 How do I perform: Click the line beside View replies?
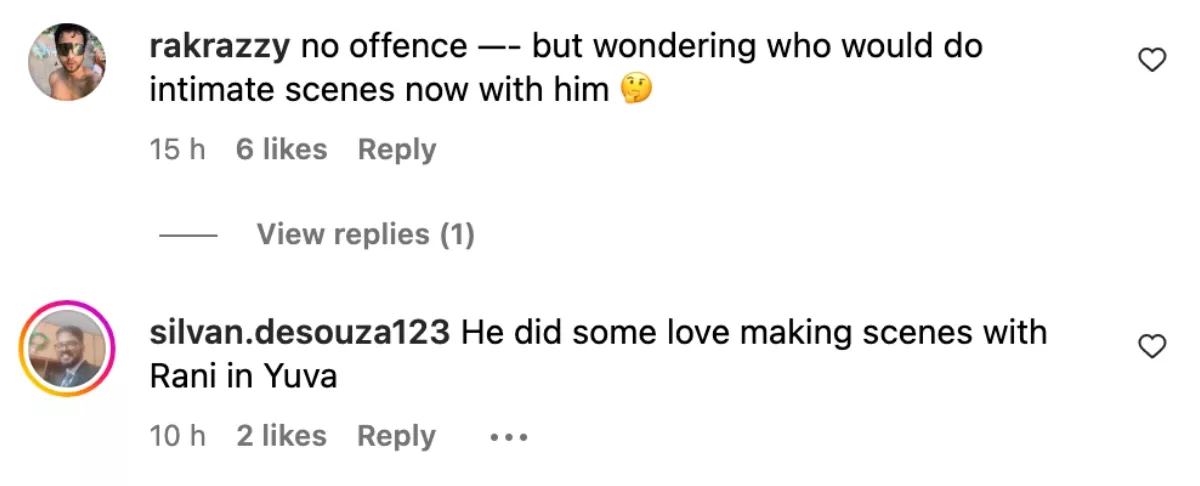(189, 236)
